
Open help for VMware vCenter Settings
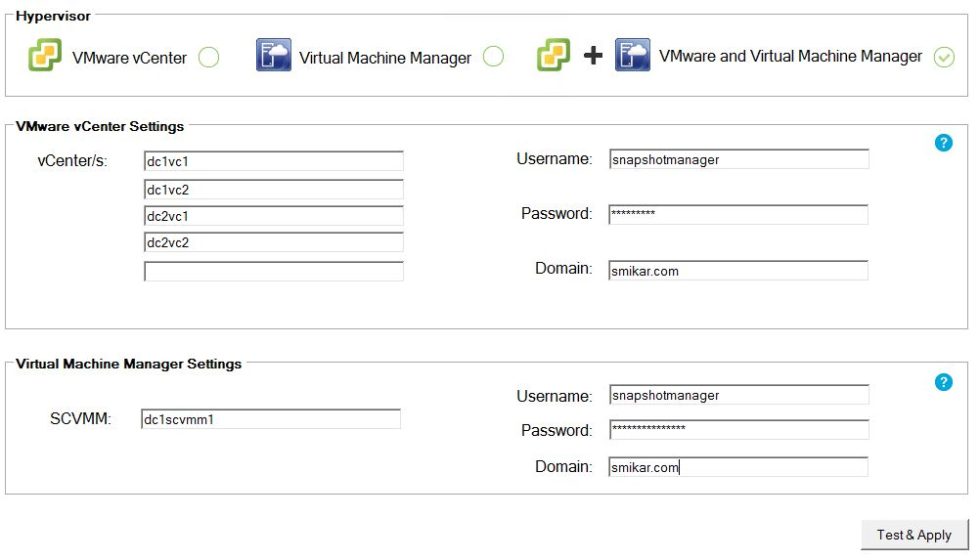(942, 143)
